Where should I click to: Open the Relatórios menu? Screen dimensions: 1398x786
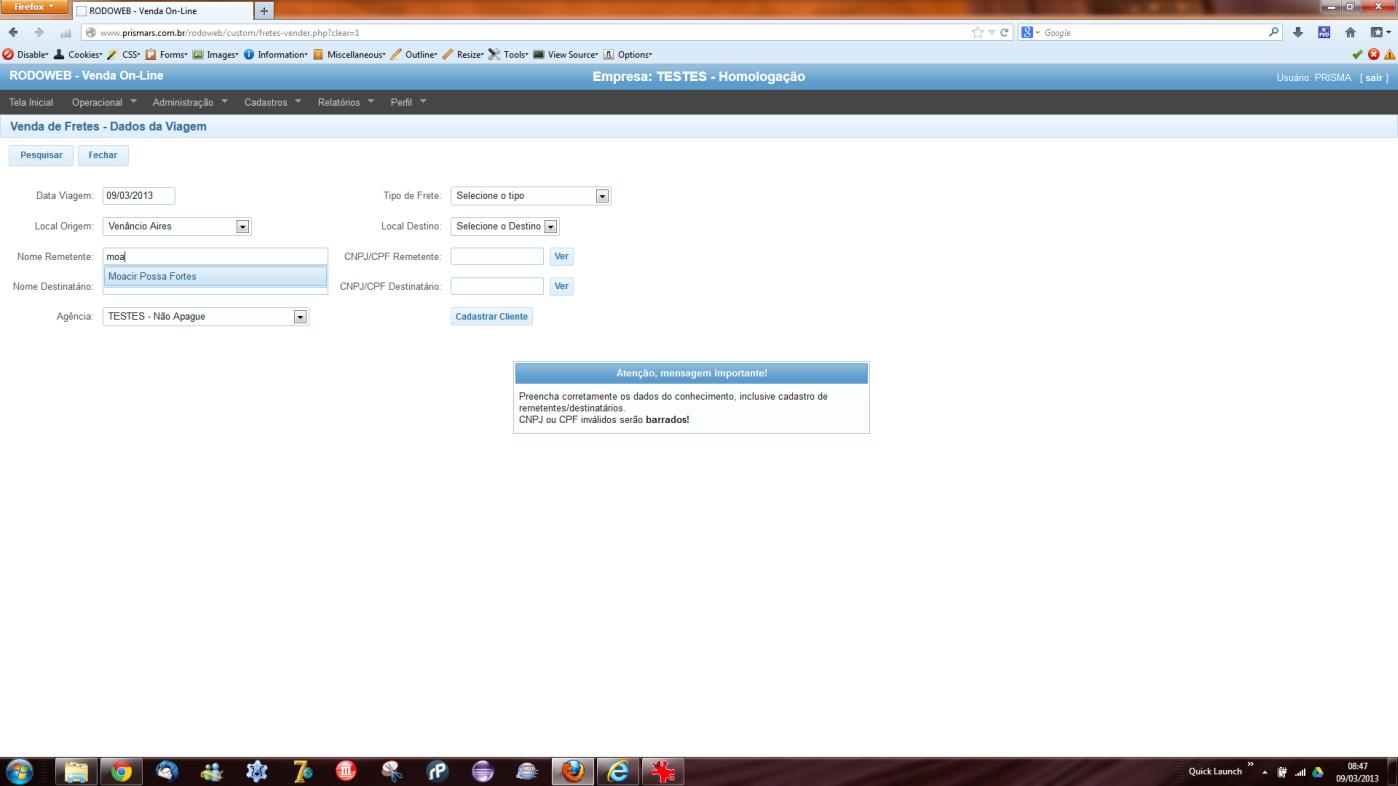tap(346, 102)
